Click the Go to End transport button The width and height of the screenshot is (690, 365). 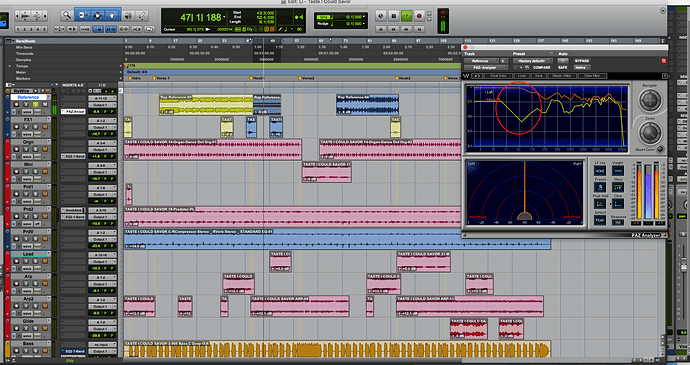tap(419, 29)
